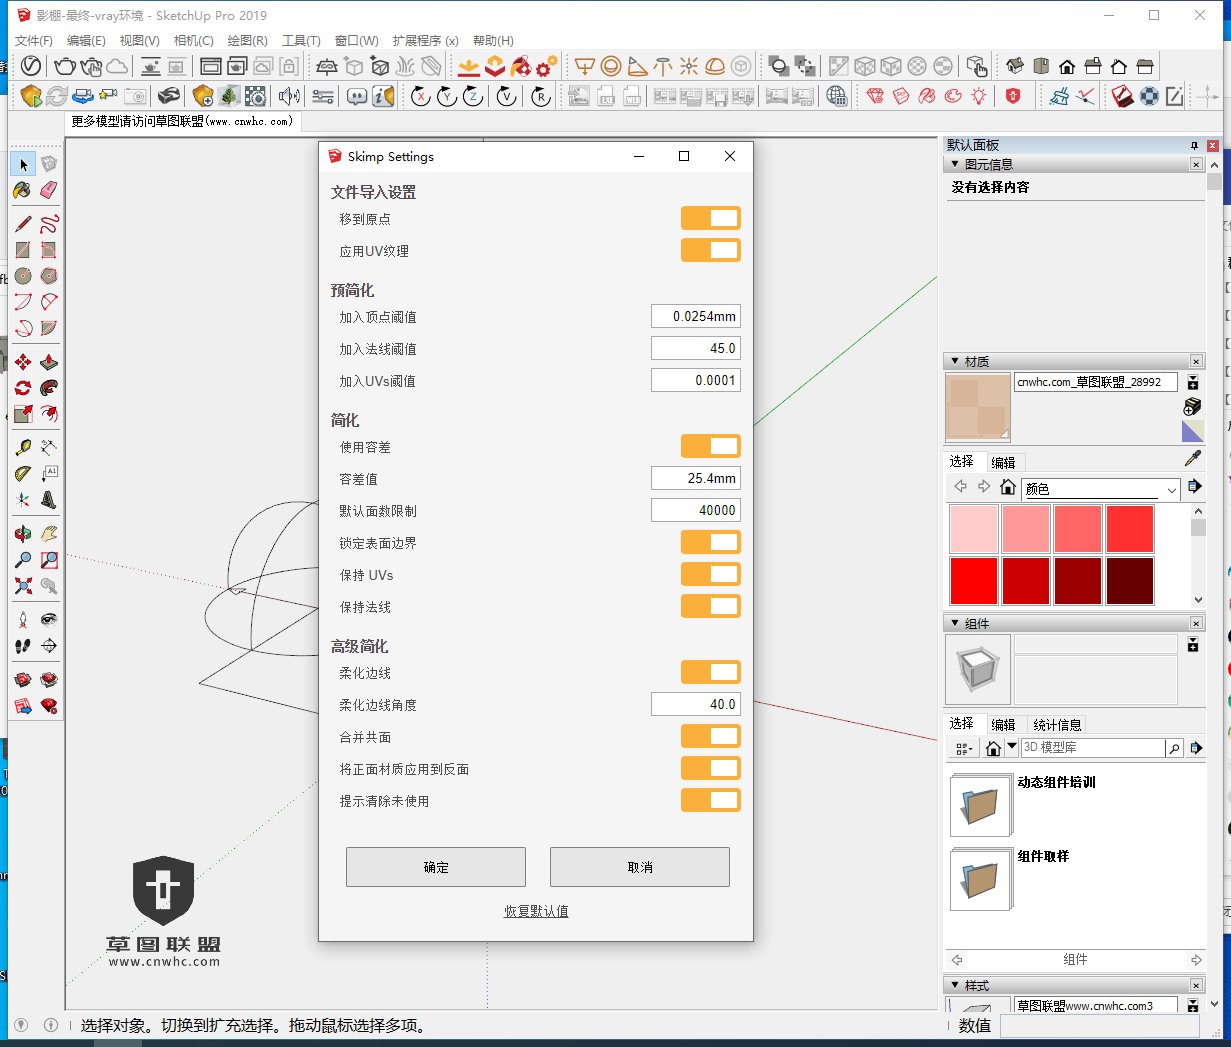Switch to 统计信息 tab in components
The height and width of the screenshot is (1047, 1231).
tap(1056, 724)
